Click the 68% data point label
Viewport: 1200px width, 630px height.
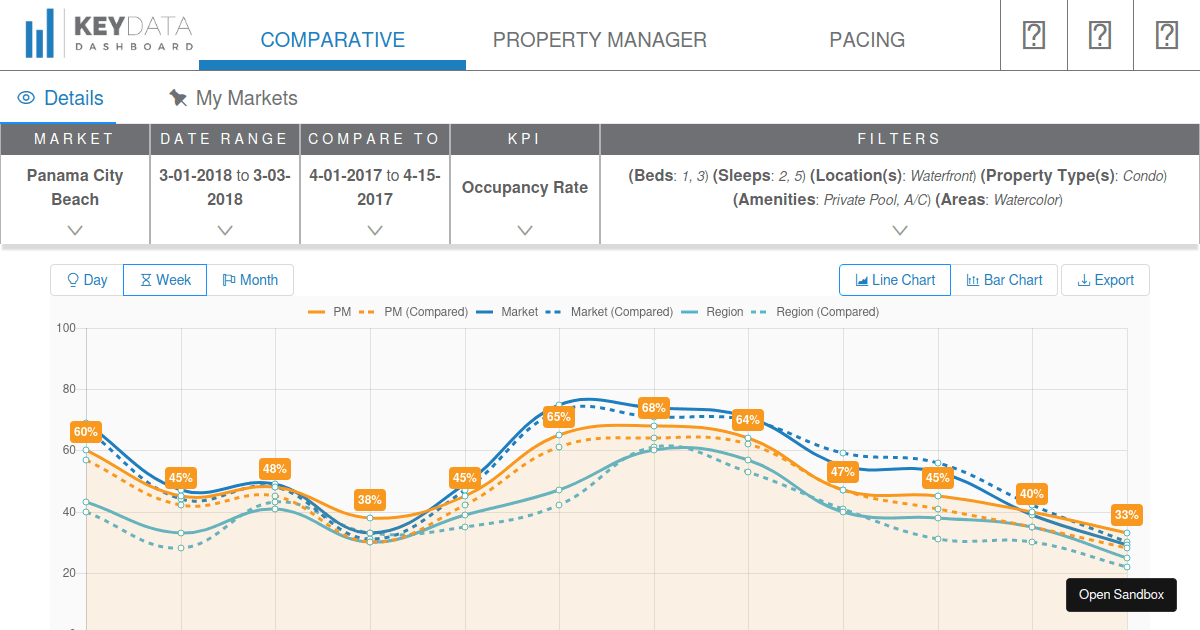tap(654, 408)
